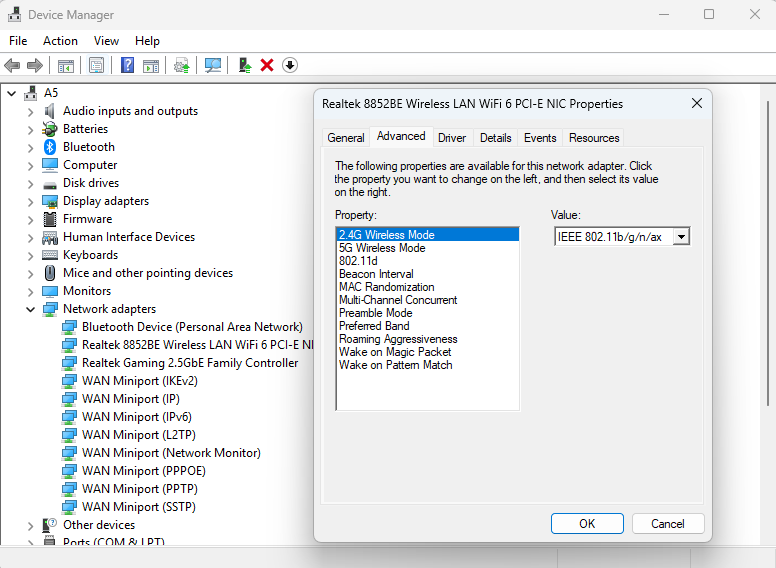Switch to the Driver tab
776x568 pixels.
[x=452, y=138]
